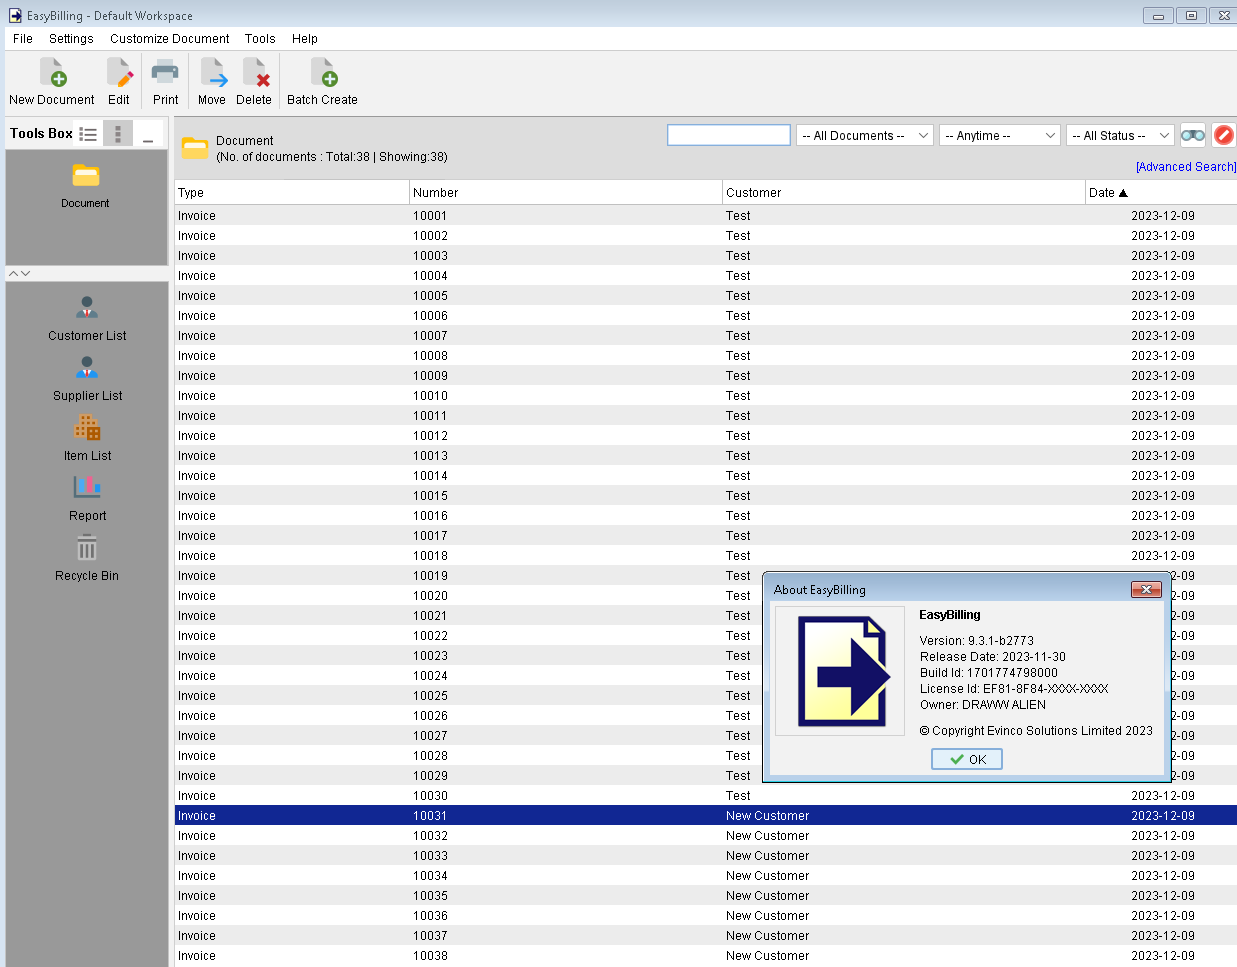The image size is (1237, 967).
Task: Click the Delete document icon
Action: pos(254,81)
